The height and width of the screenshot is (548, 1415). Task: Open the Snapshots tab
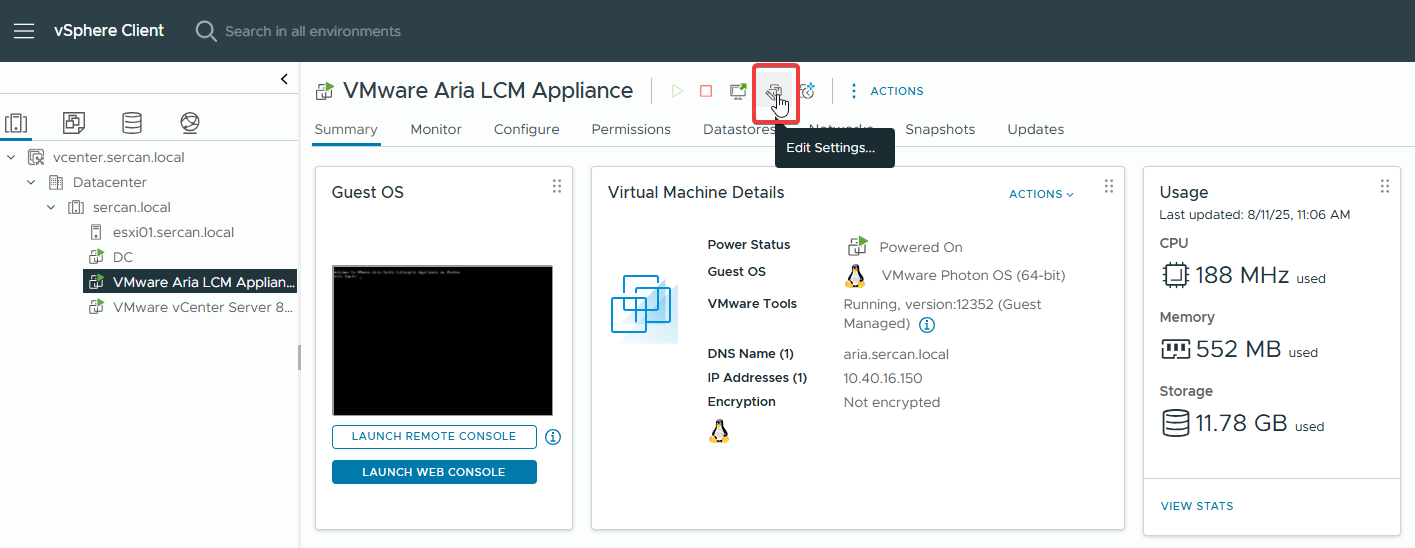(940, 129)
